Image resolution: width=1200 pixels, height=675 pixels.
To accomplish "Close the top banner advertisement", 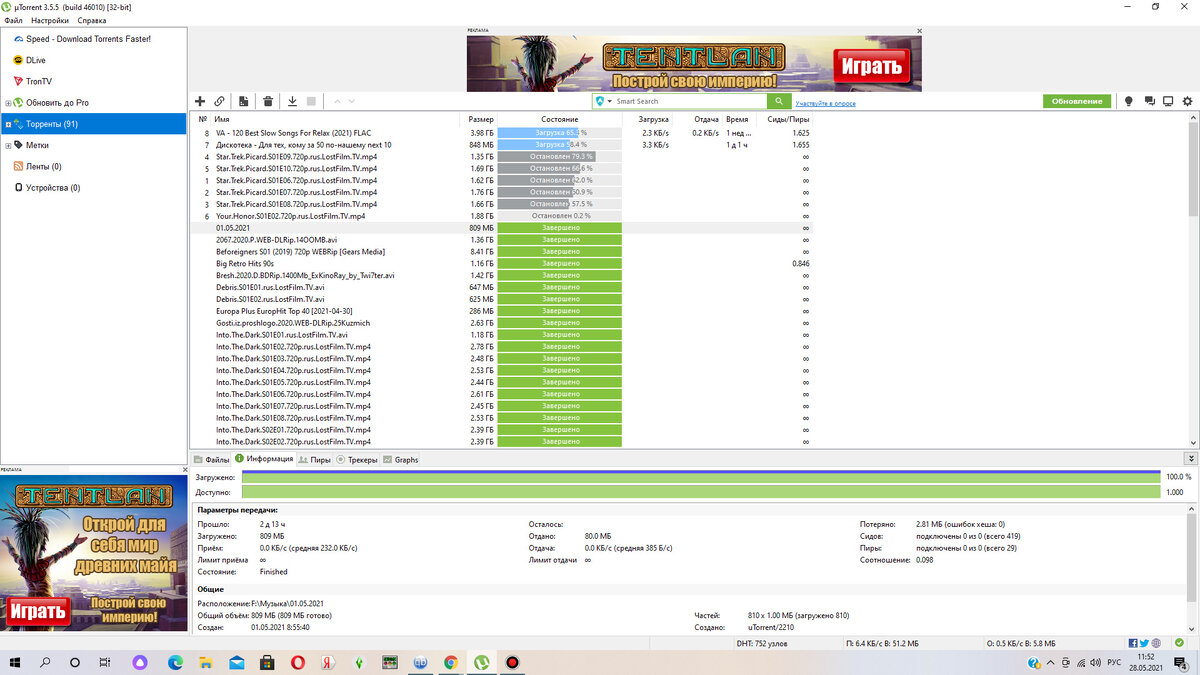I will pos(918,31).
